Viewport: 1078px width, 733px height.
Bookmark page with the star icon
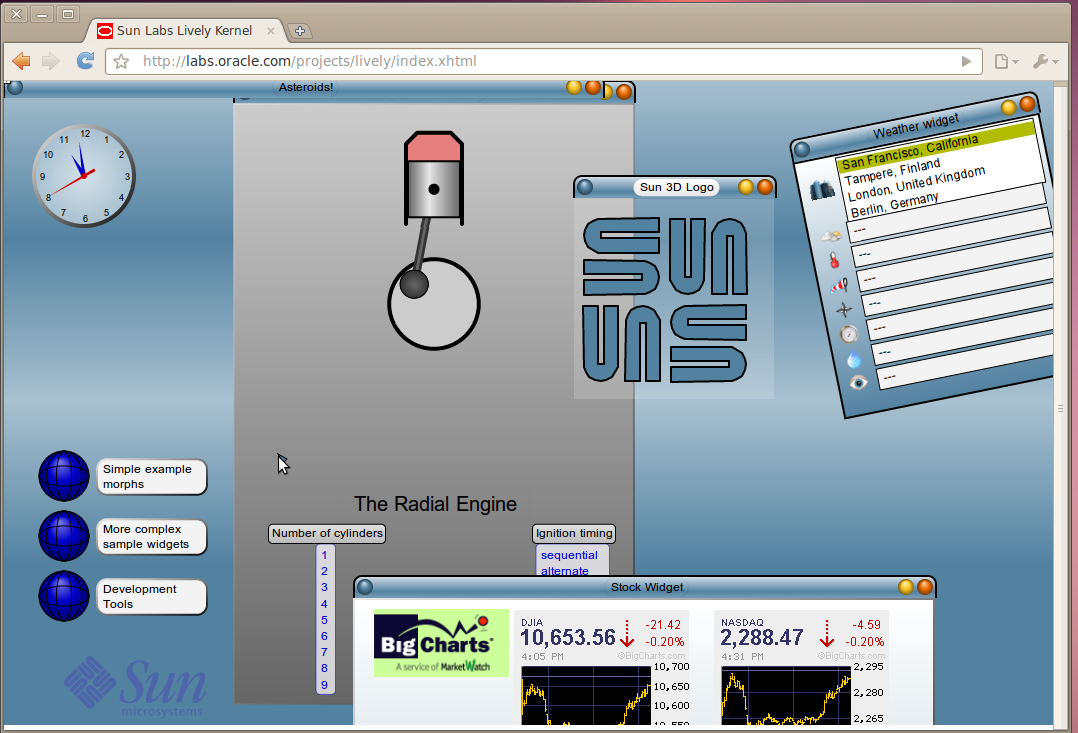(122, 61)
